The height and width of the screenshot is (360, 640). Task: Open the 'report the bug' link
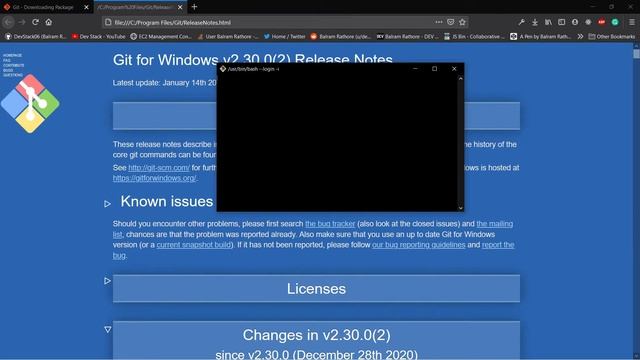[498, 245]
